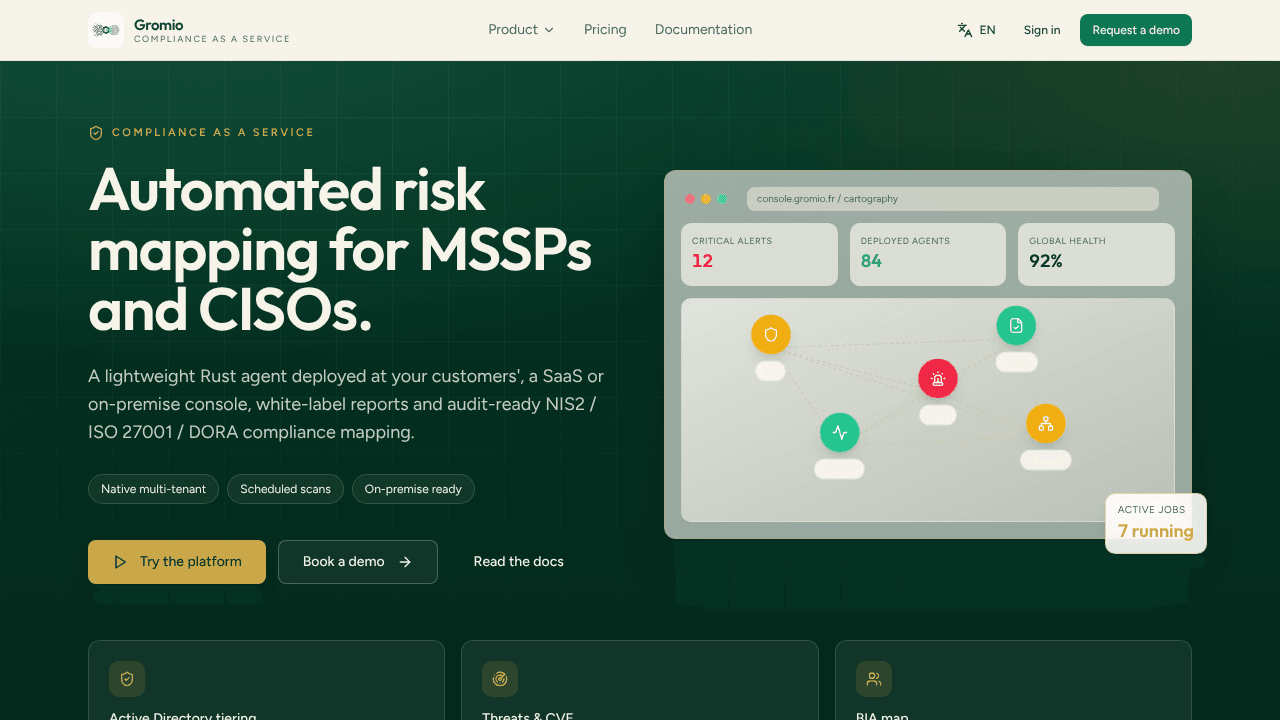Click the green activity pulse node

click(x=840, y=433)
